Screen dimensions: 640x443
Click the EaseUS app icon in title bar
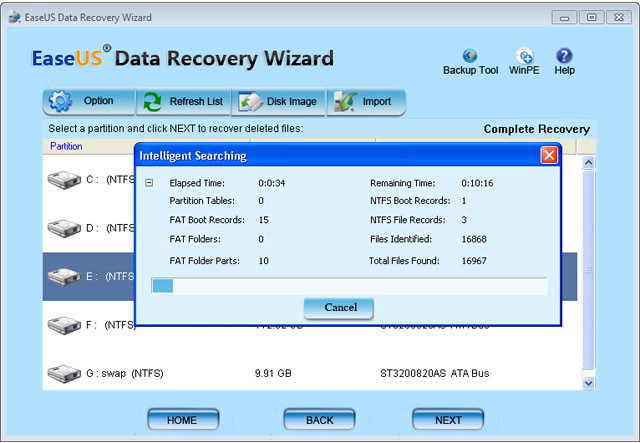coord(15,17)
